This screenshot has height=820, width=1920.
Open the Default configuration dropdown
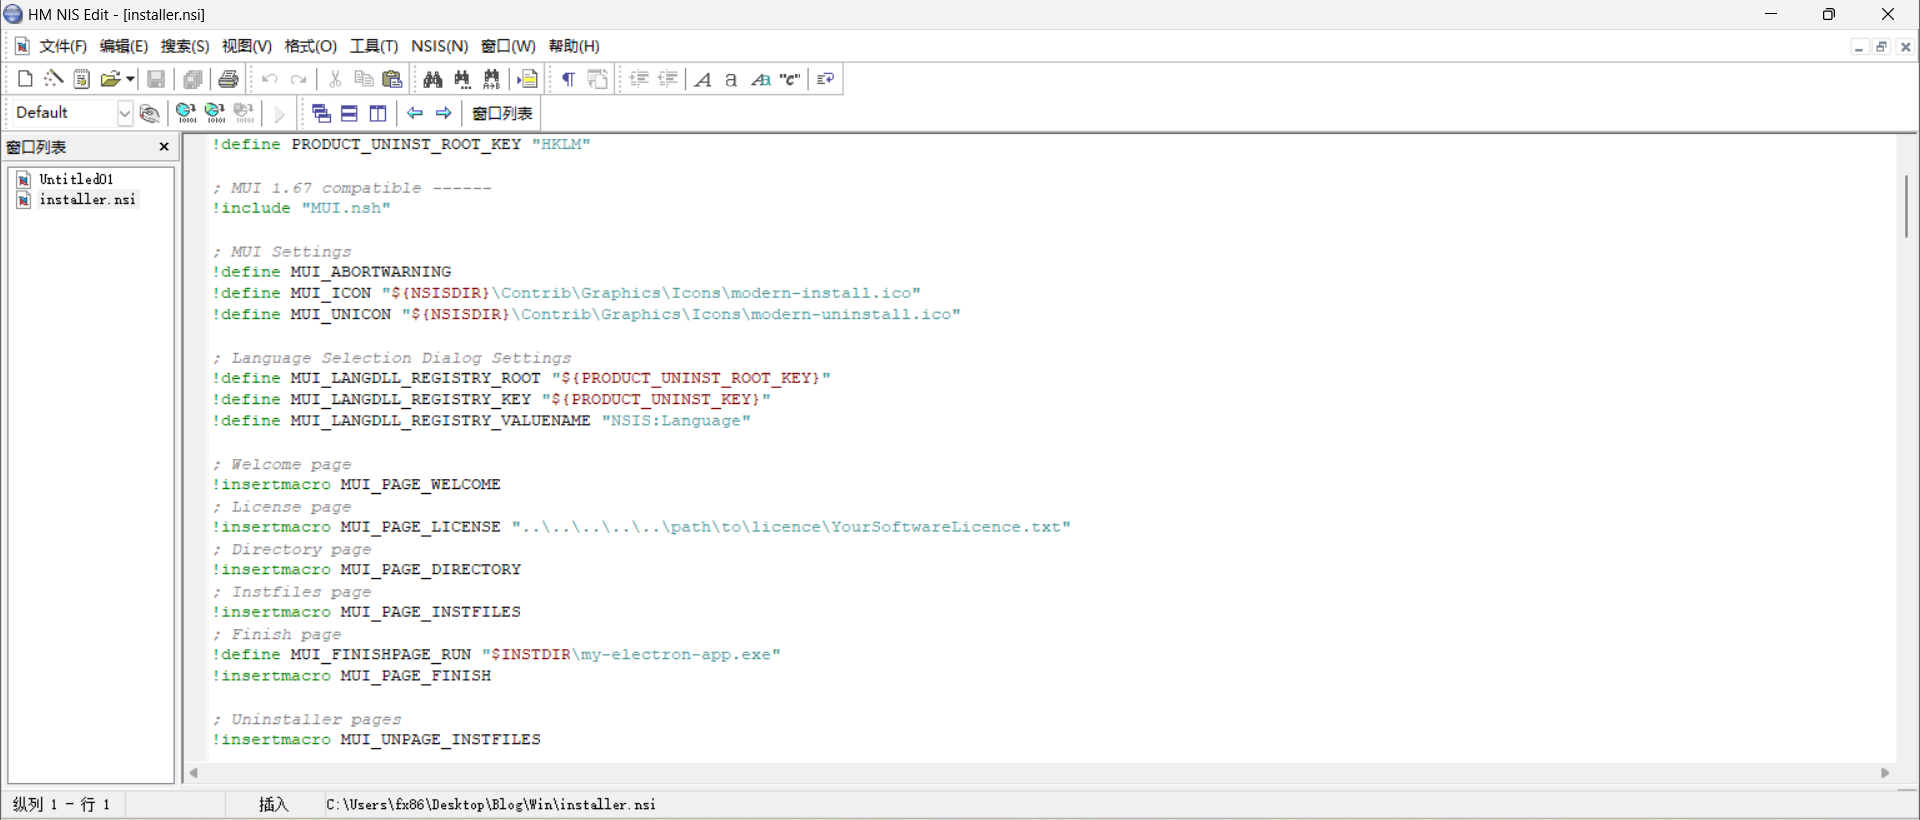click(x=124, y=113)
